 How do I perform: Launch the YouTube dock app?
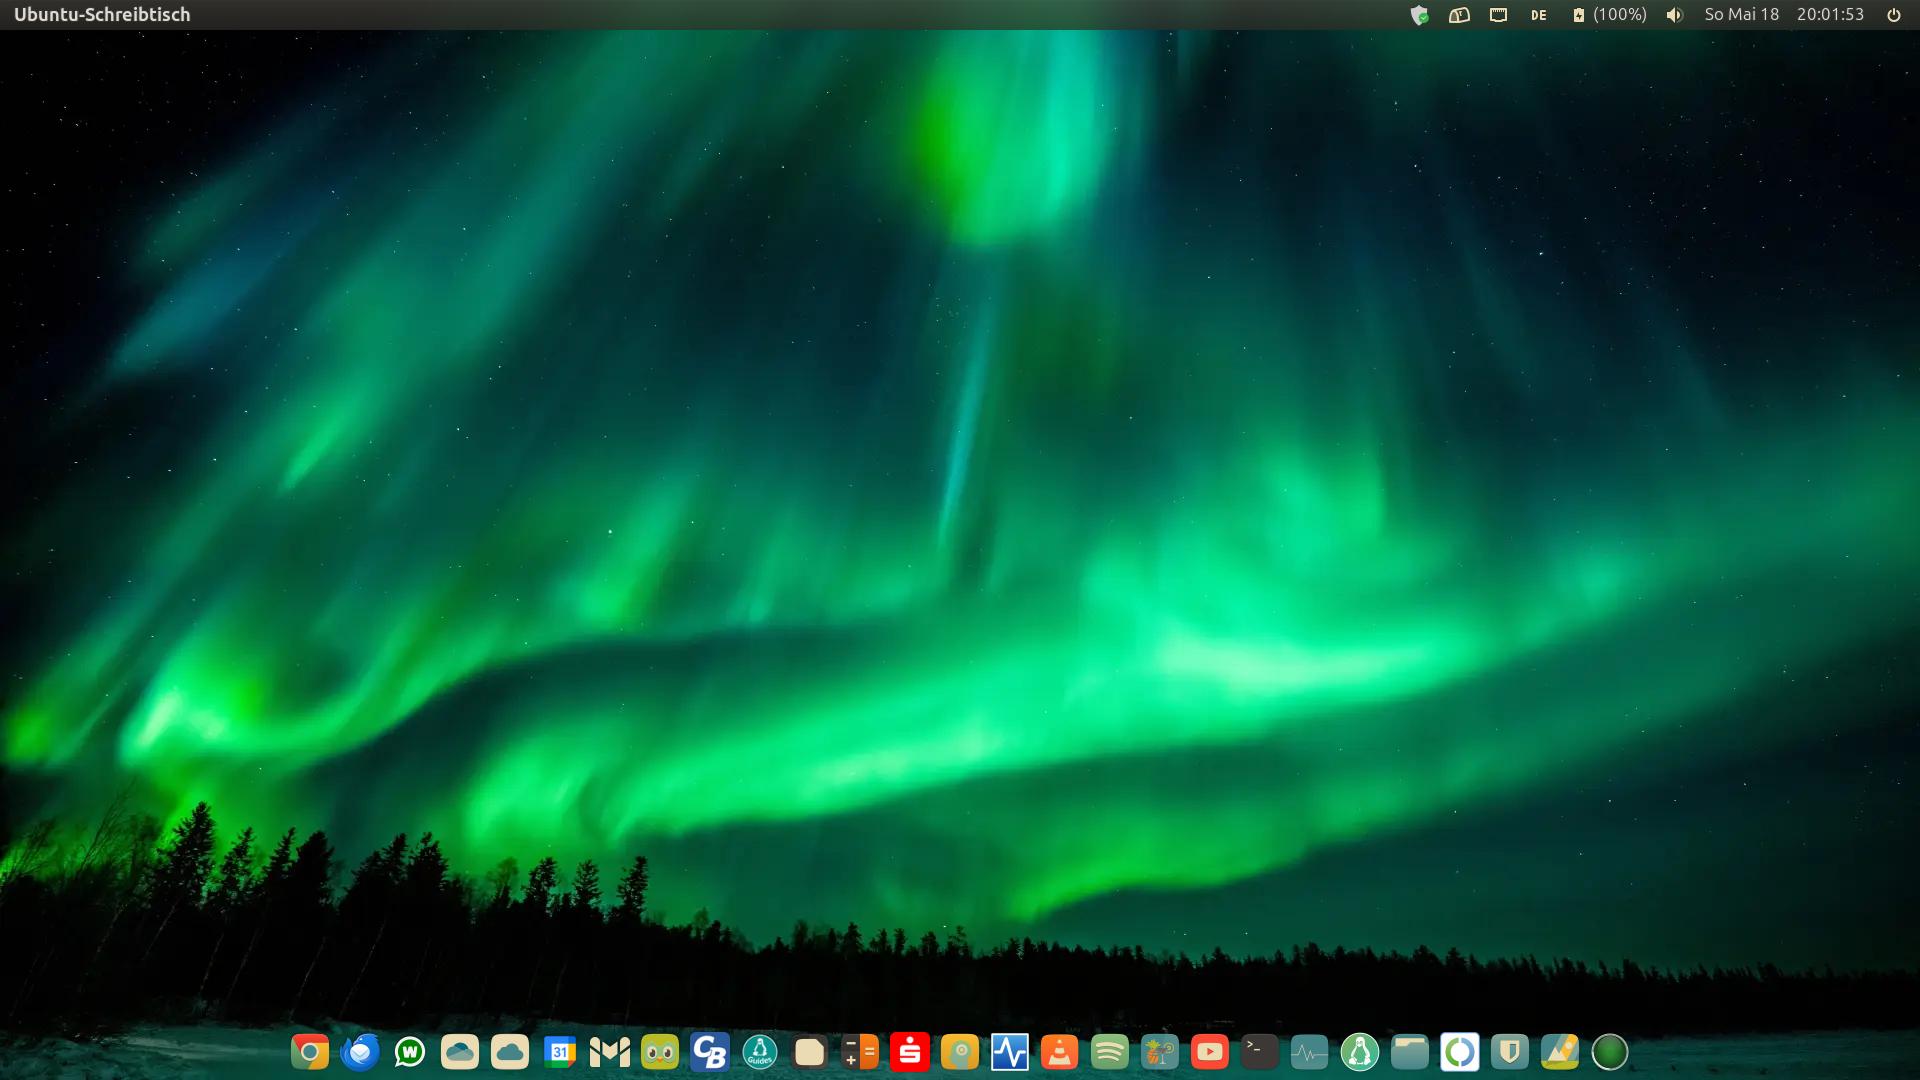1210,1052
